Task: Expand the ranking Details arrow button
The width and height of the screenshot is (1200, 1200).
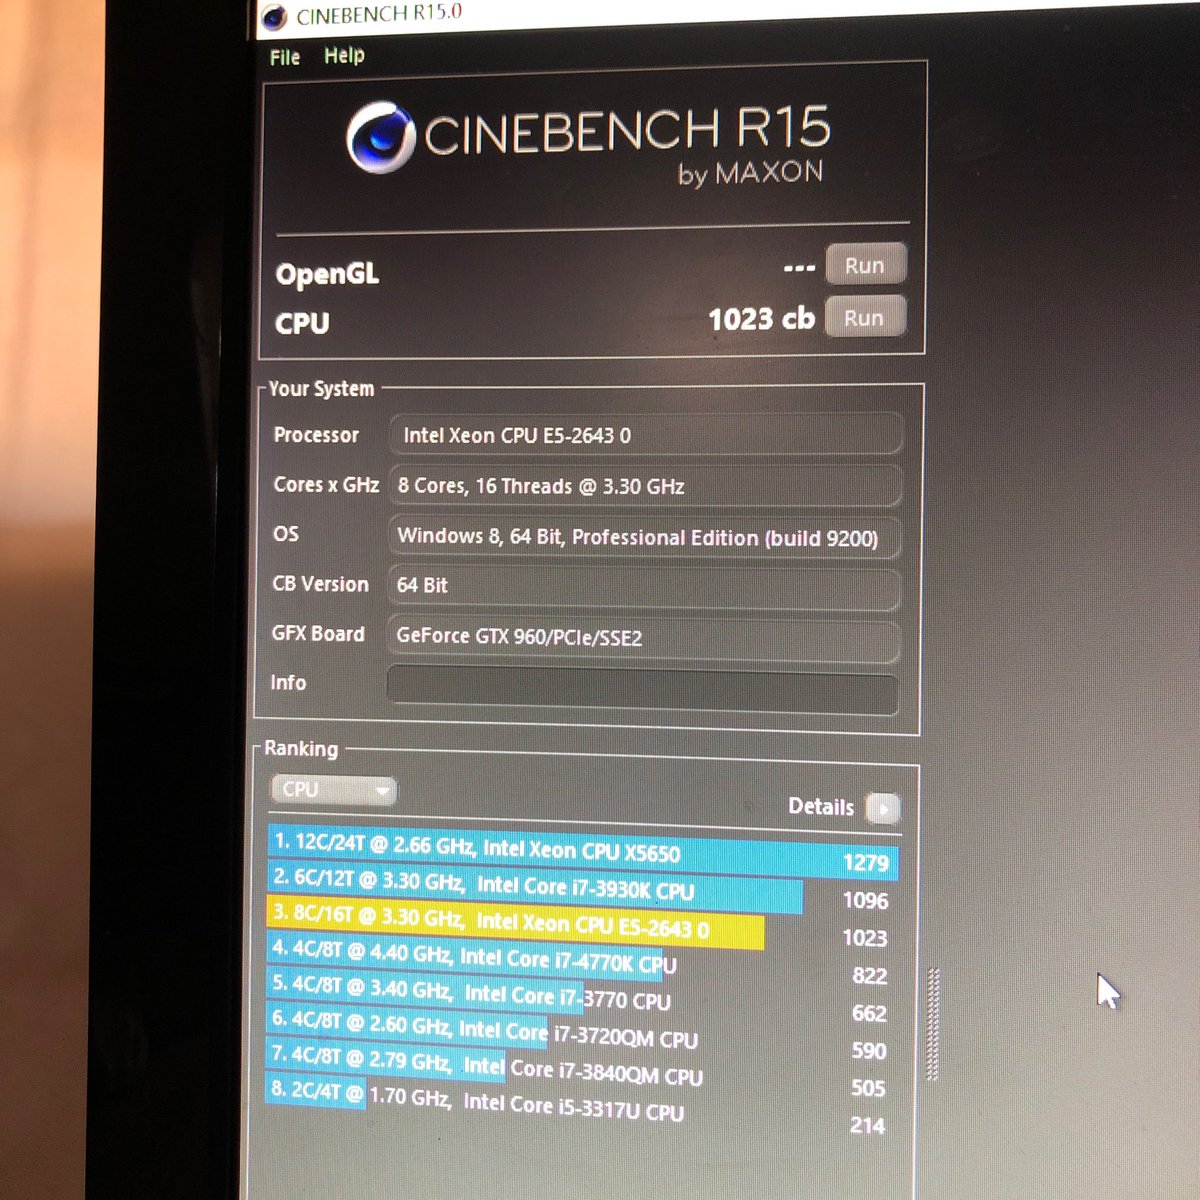Action: pyautogui.click(x=882, y=807)
